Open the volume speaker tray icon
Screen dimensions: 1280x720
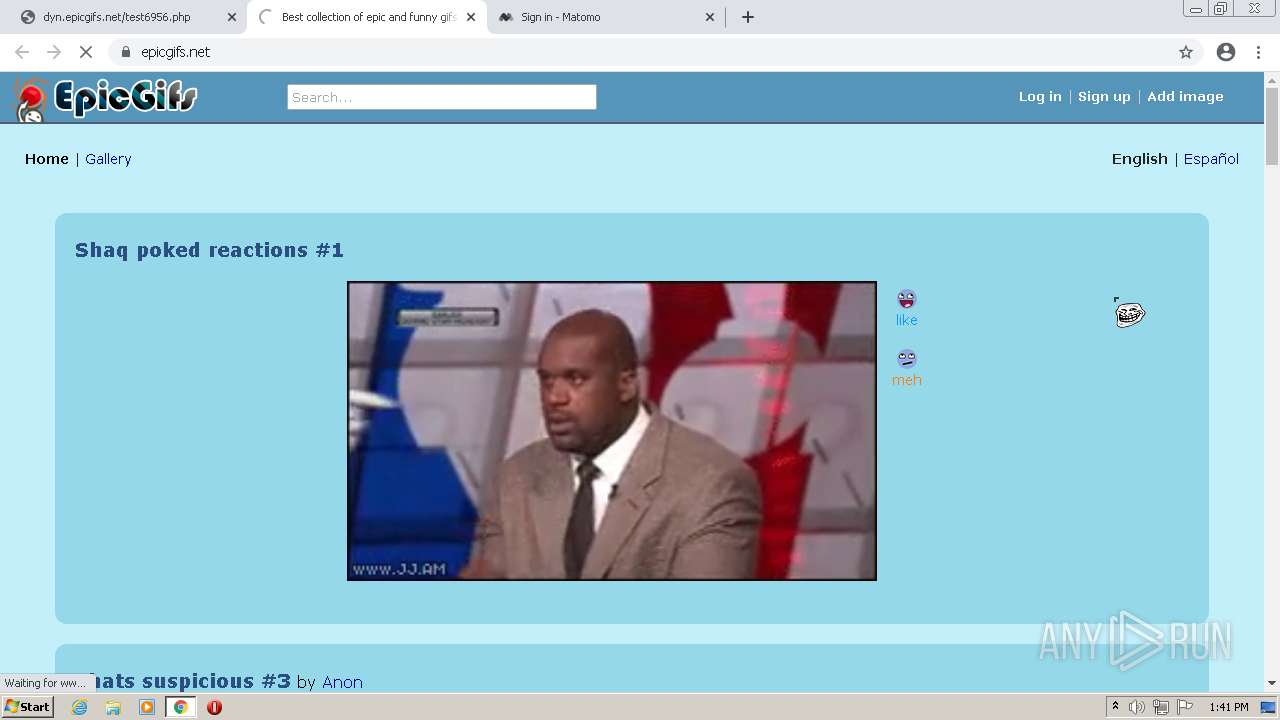click(1137, 707)
